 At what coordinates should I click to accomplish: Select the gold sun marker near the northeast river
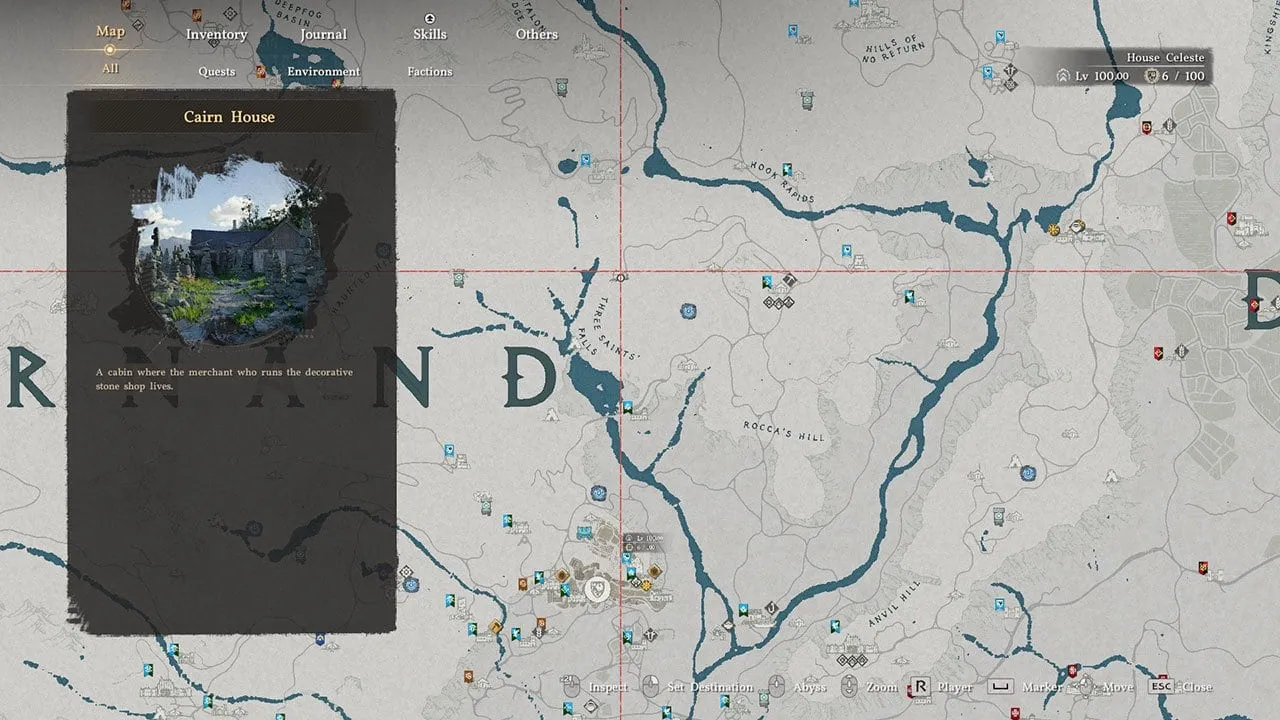click(1053, 229)
